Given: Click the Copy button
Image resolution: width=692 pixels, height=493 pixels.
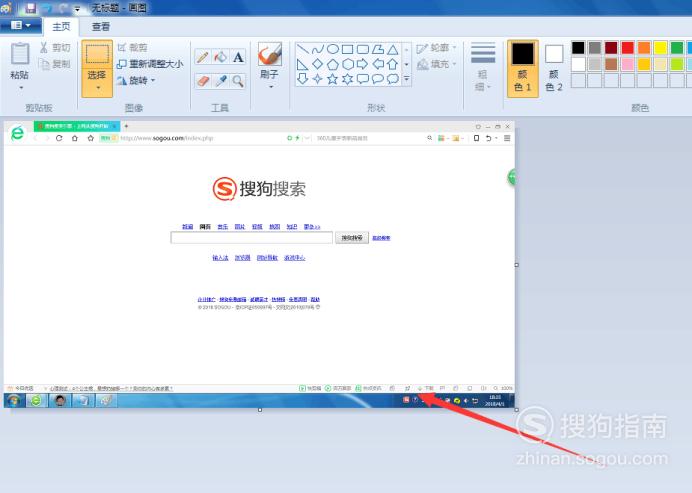Looking at the screenshot, I should pos(55,64).
